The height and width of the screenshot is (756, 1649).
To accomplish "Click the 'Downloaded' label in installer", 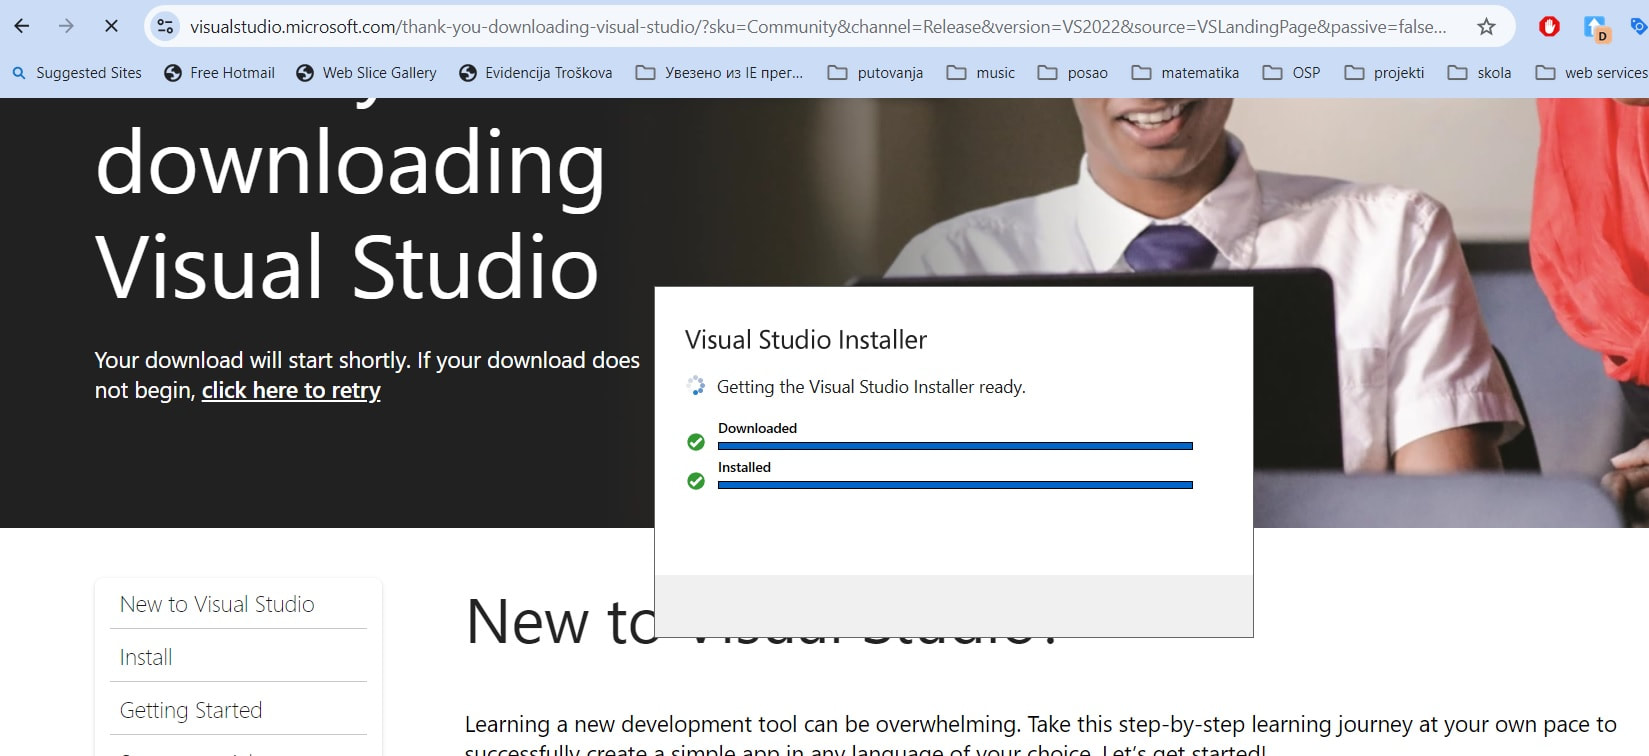I will tap(757, 428).
